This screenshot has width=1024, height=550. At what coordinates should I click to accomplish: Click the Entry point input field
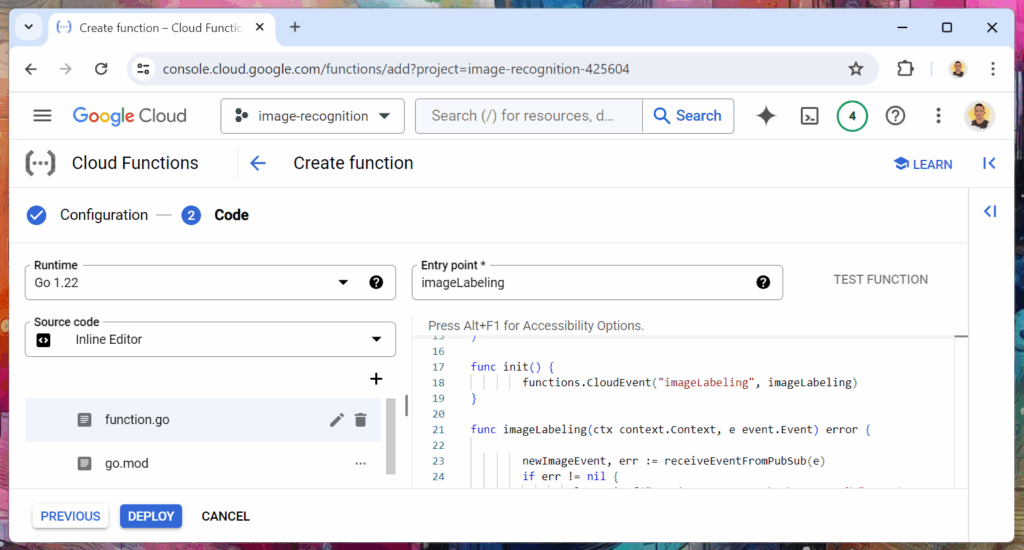[585, 283]
